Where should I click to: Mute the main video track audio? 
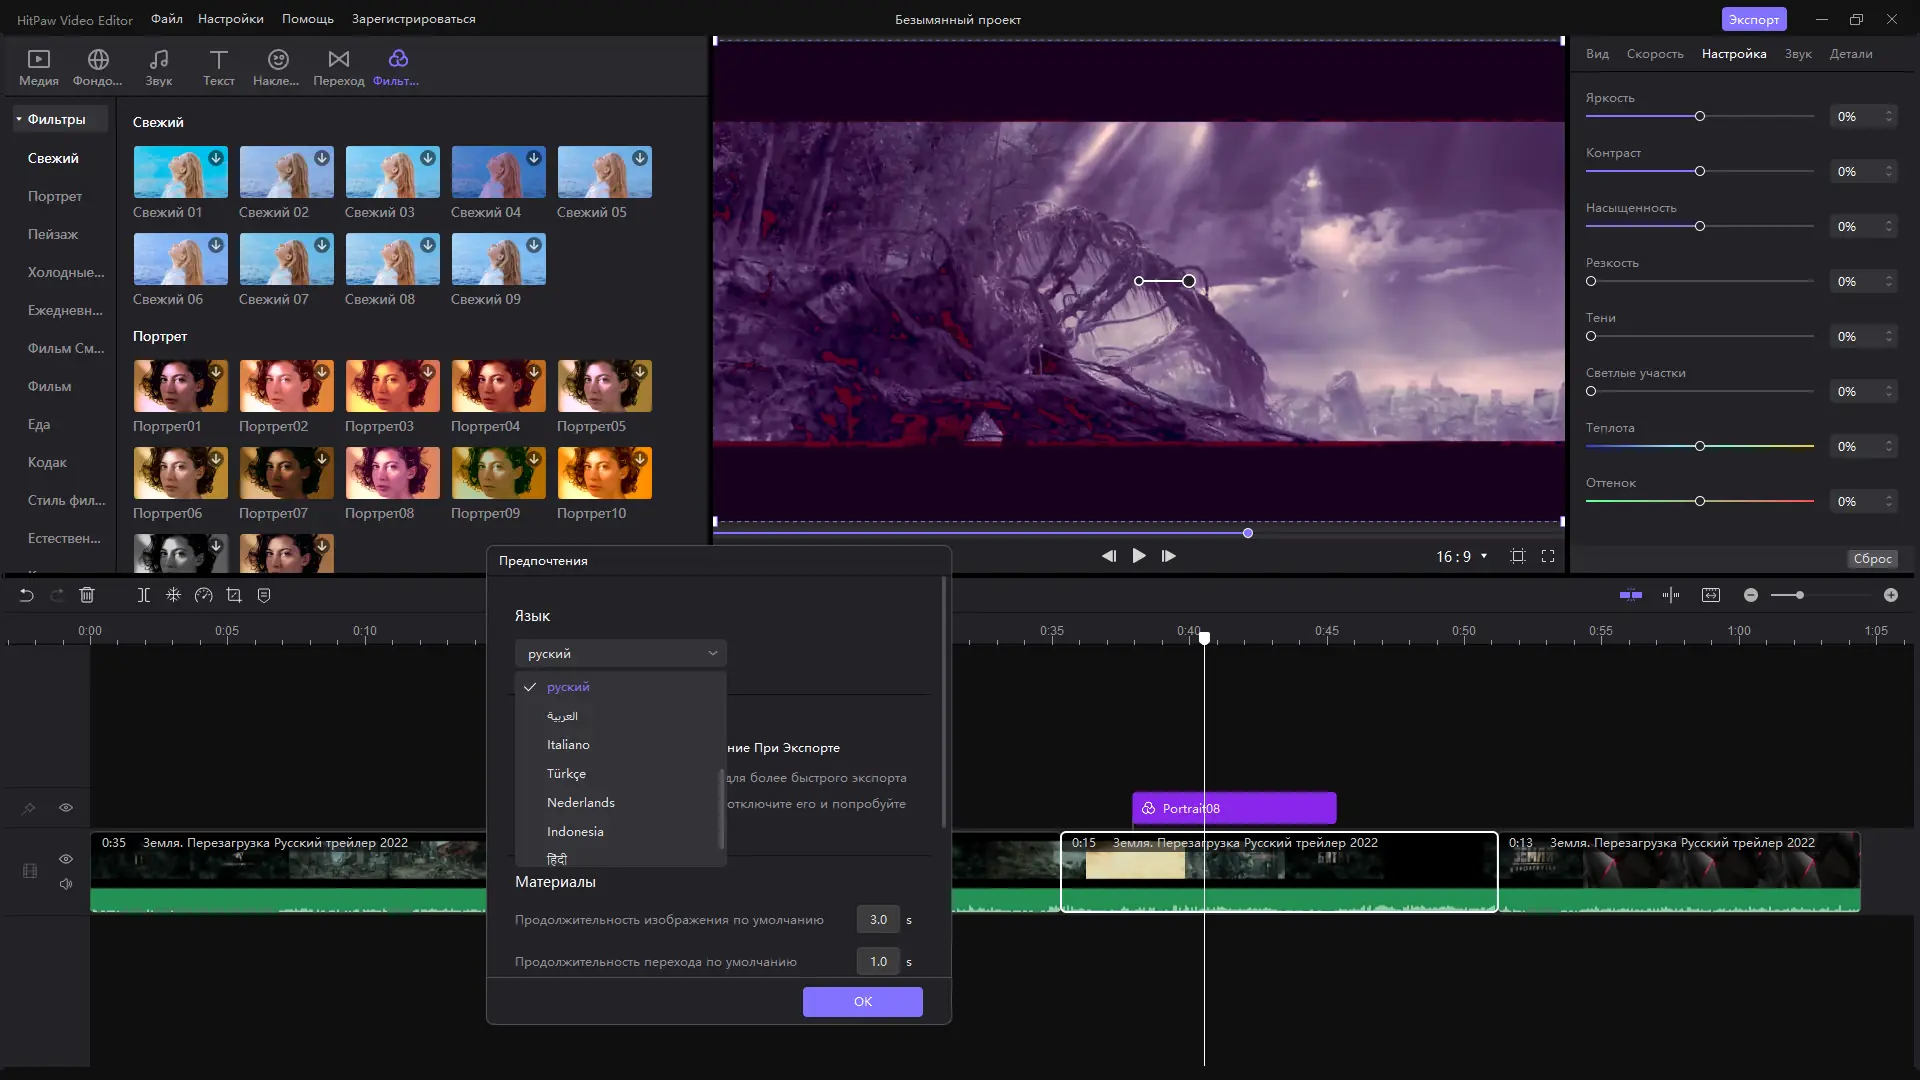66,884
